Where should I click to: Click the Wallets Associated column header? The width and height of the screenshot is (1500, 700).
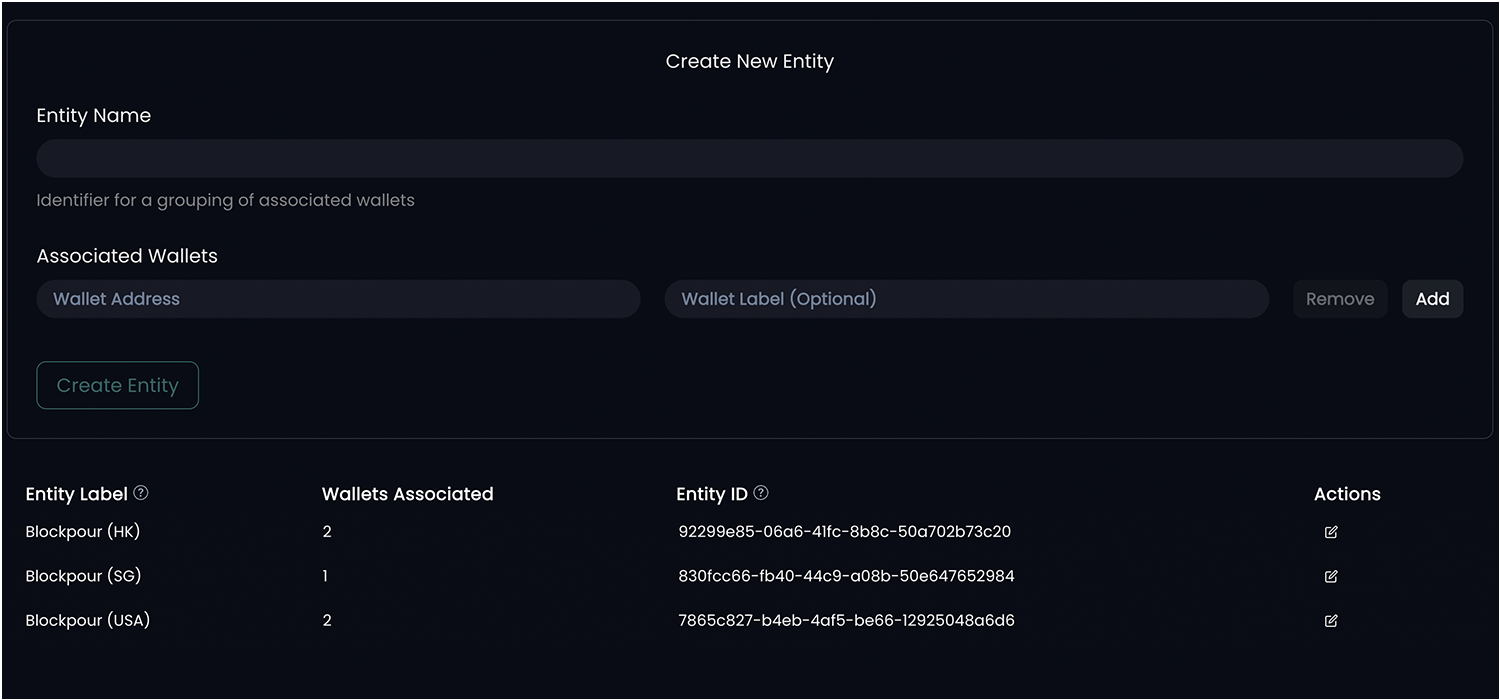click(408, 494)
